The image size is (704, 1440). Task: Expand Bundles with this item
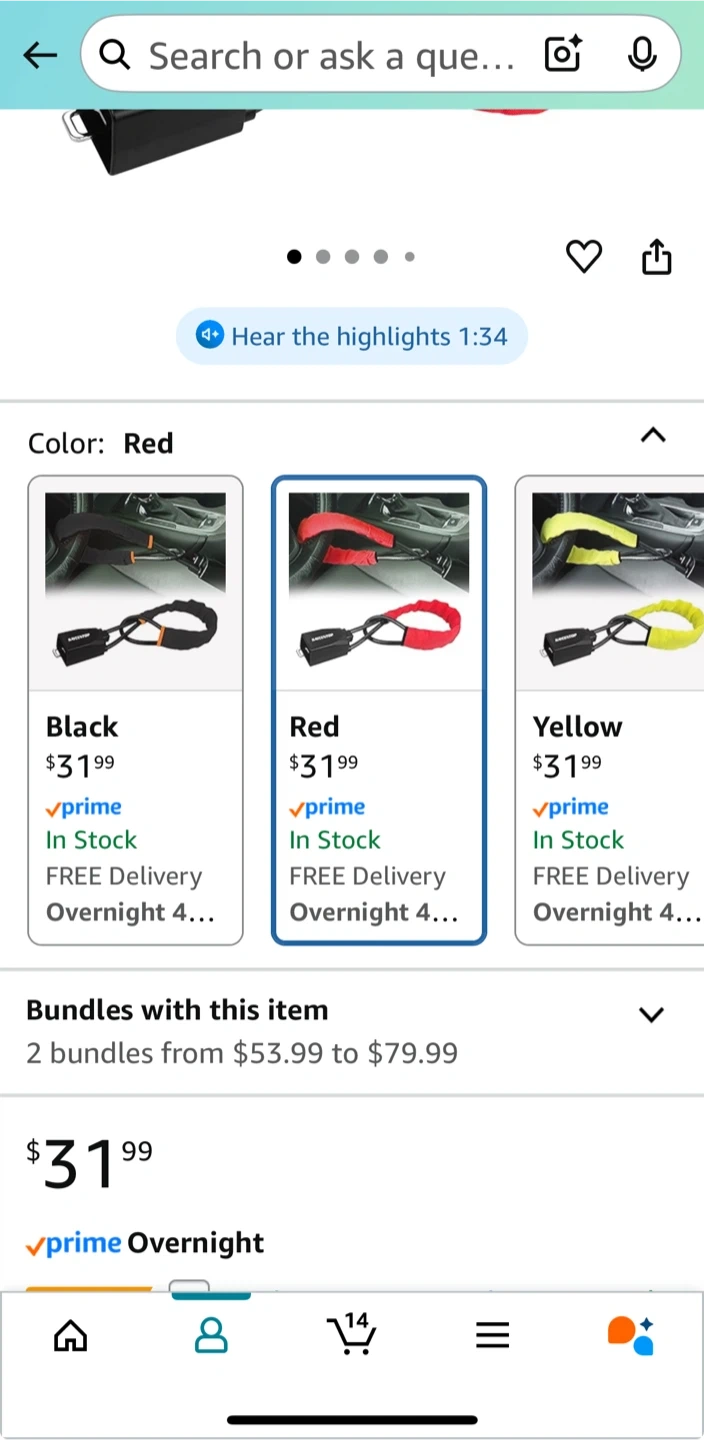(x=651, y=1015)
